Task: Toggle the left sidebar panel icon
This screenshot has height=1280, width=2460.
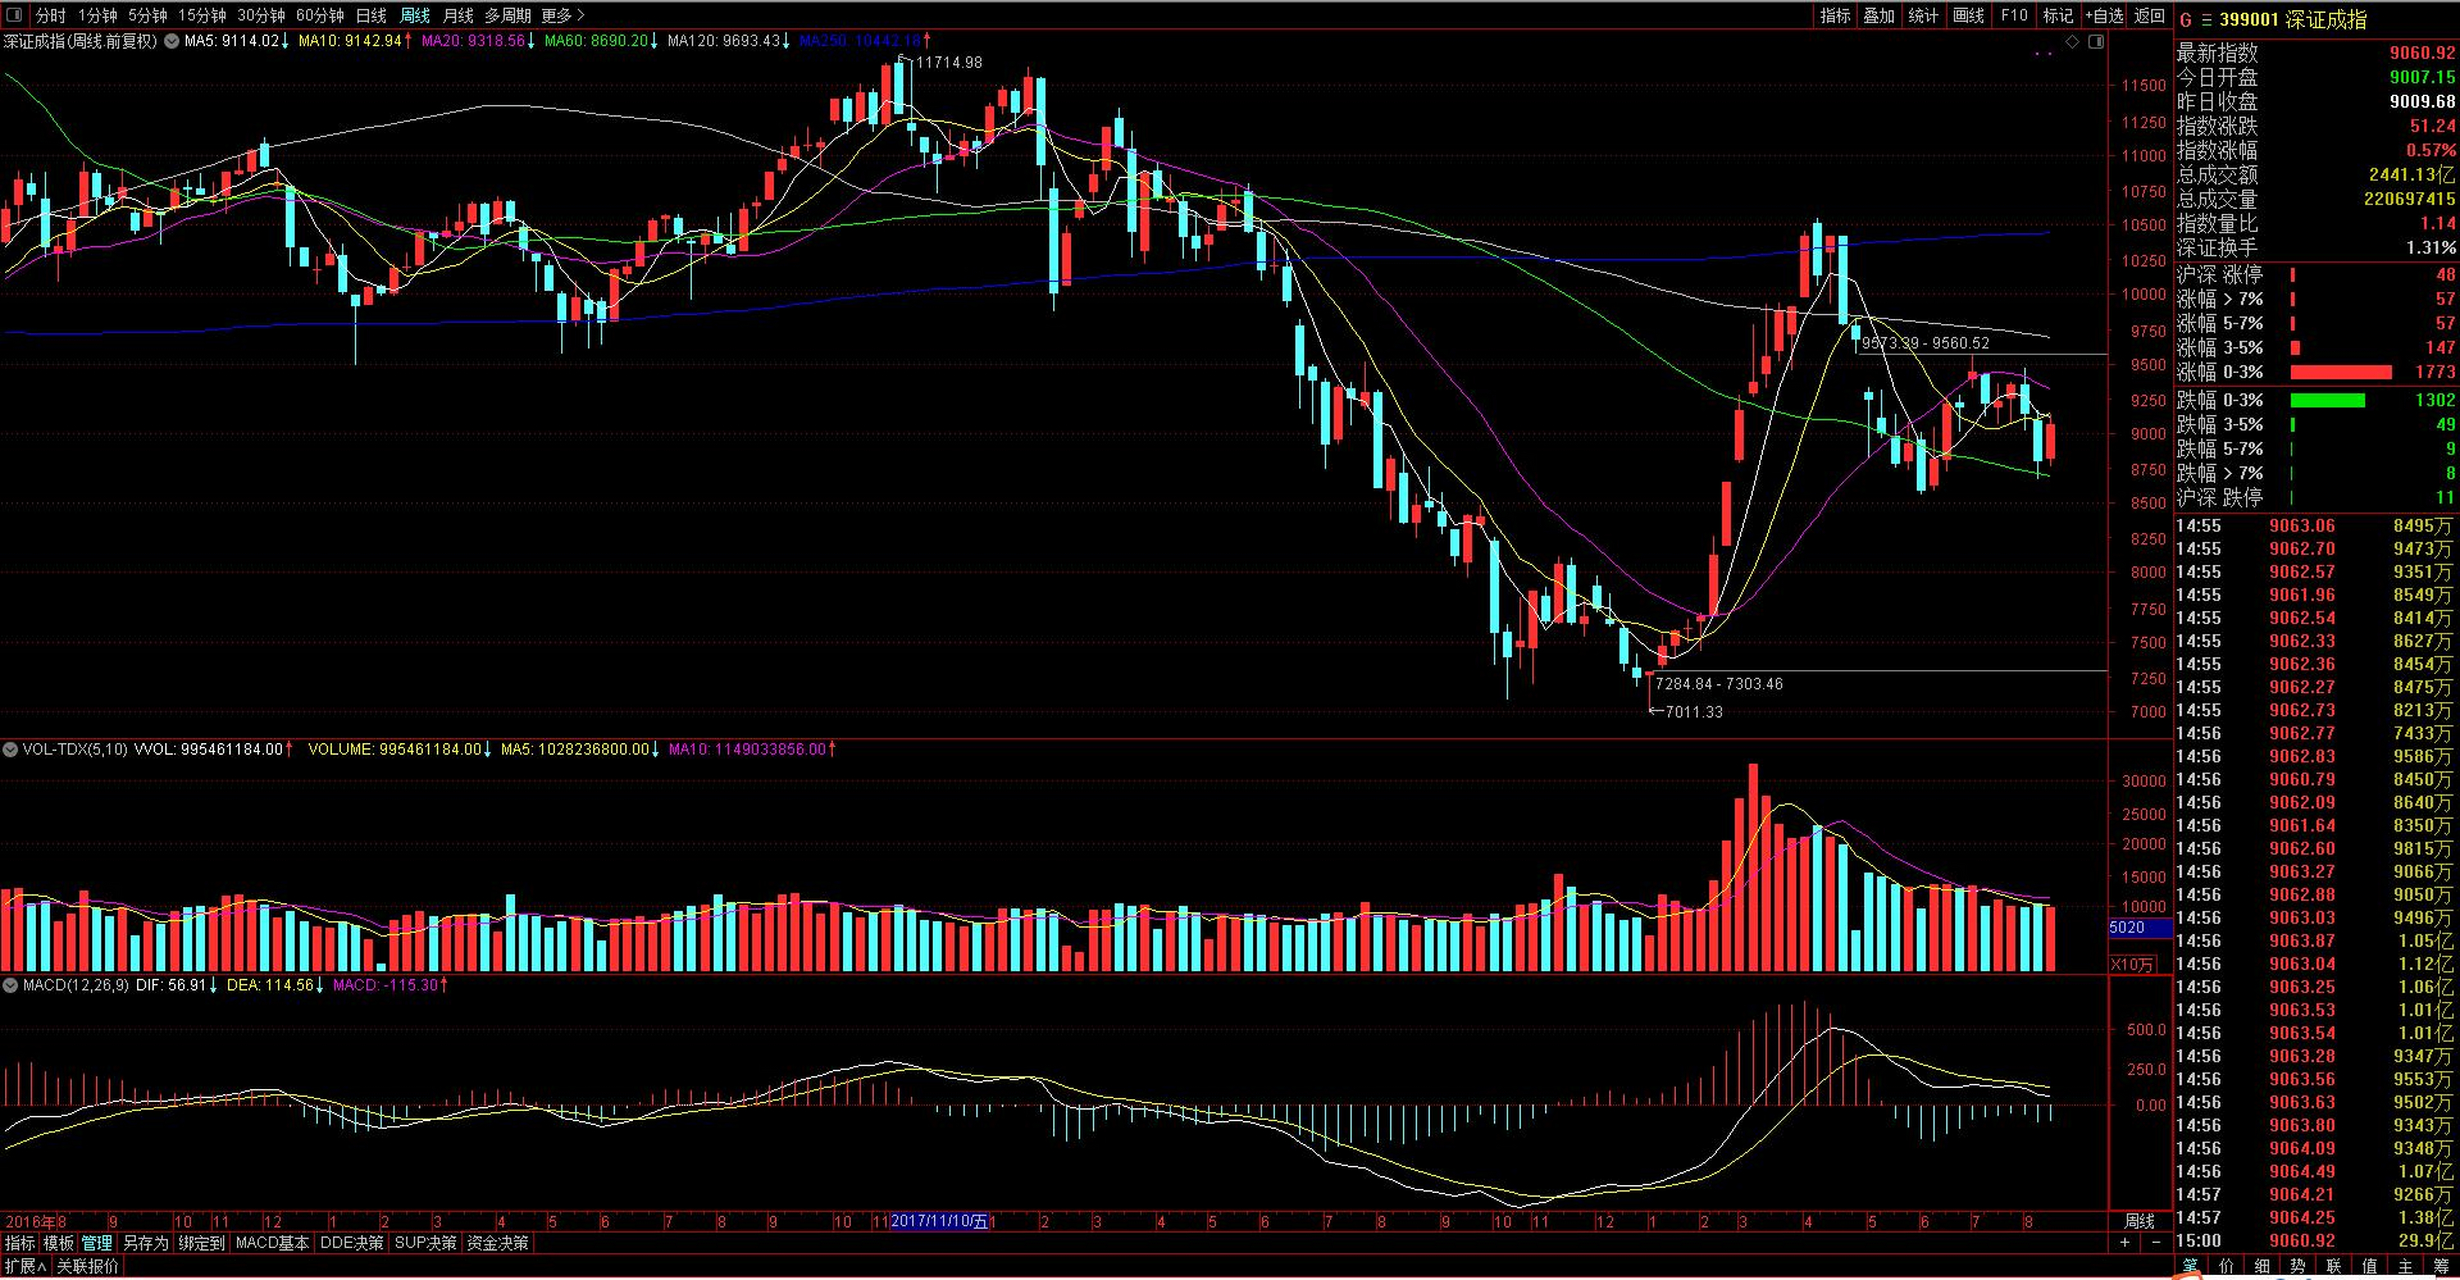Action: tap(14, 15)
